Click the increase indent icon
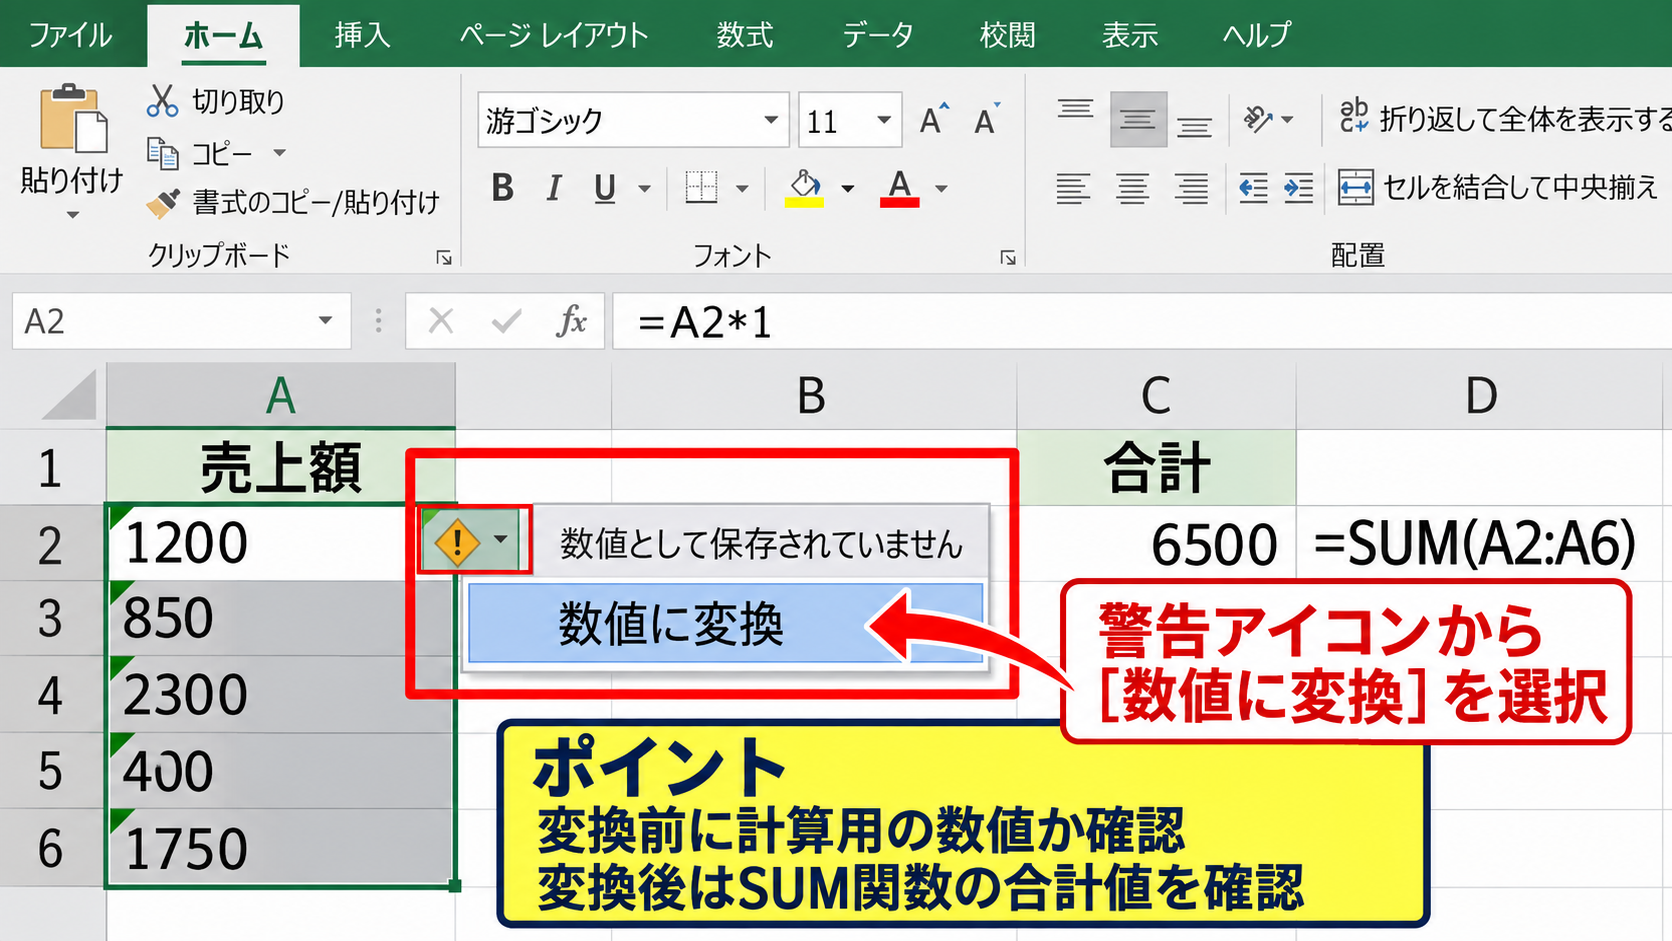 (1298, 187)
